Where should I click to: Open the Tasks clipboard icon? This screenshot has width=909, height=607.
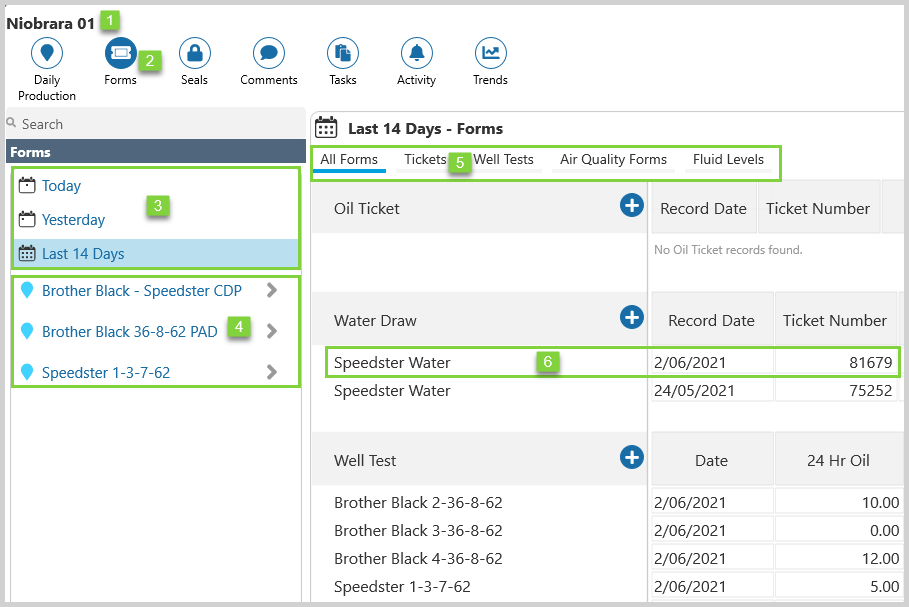click(x=343, y=53)
